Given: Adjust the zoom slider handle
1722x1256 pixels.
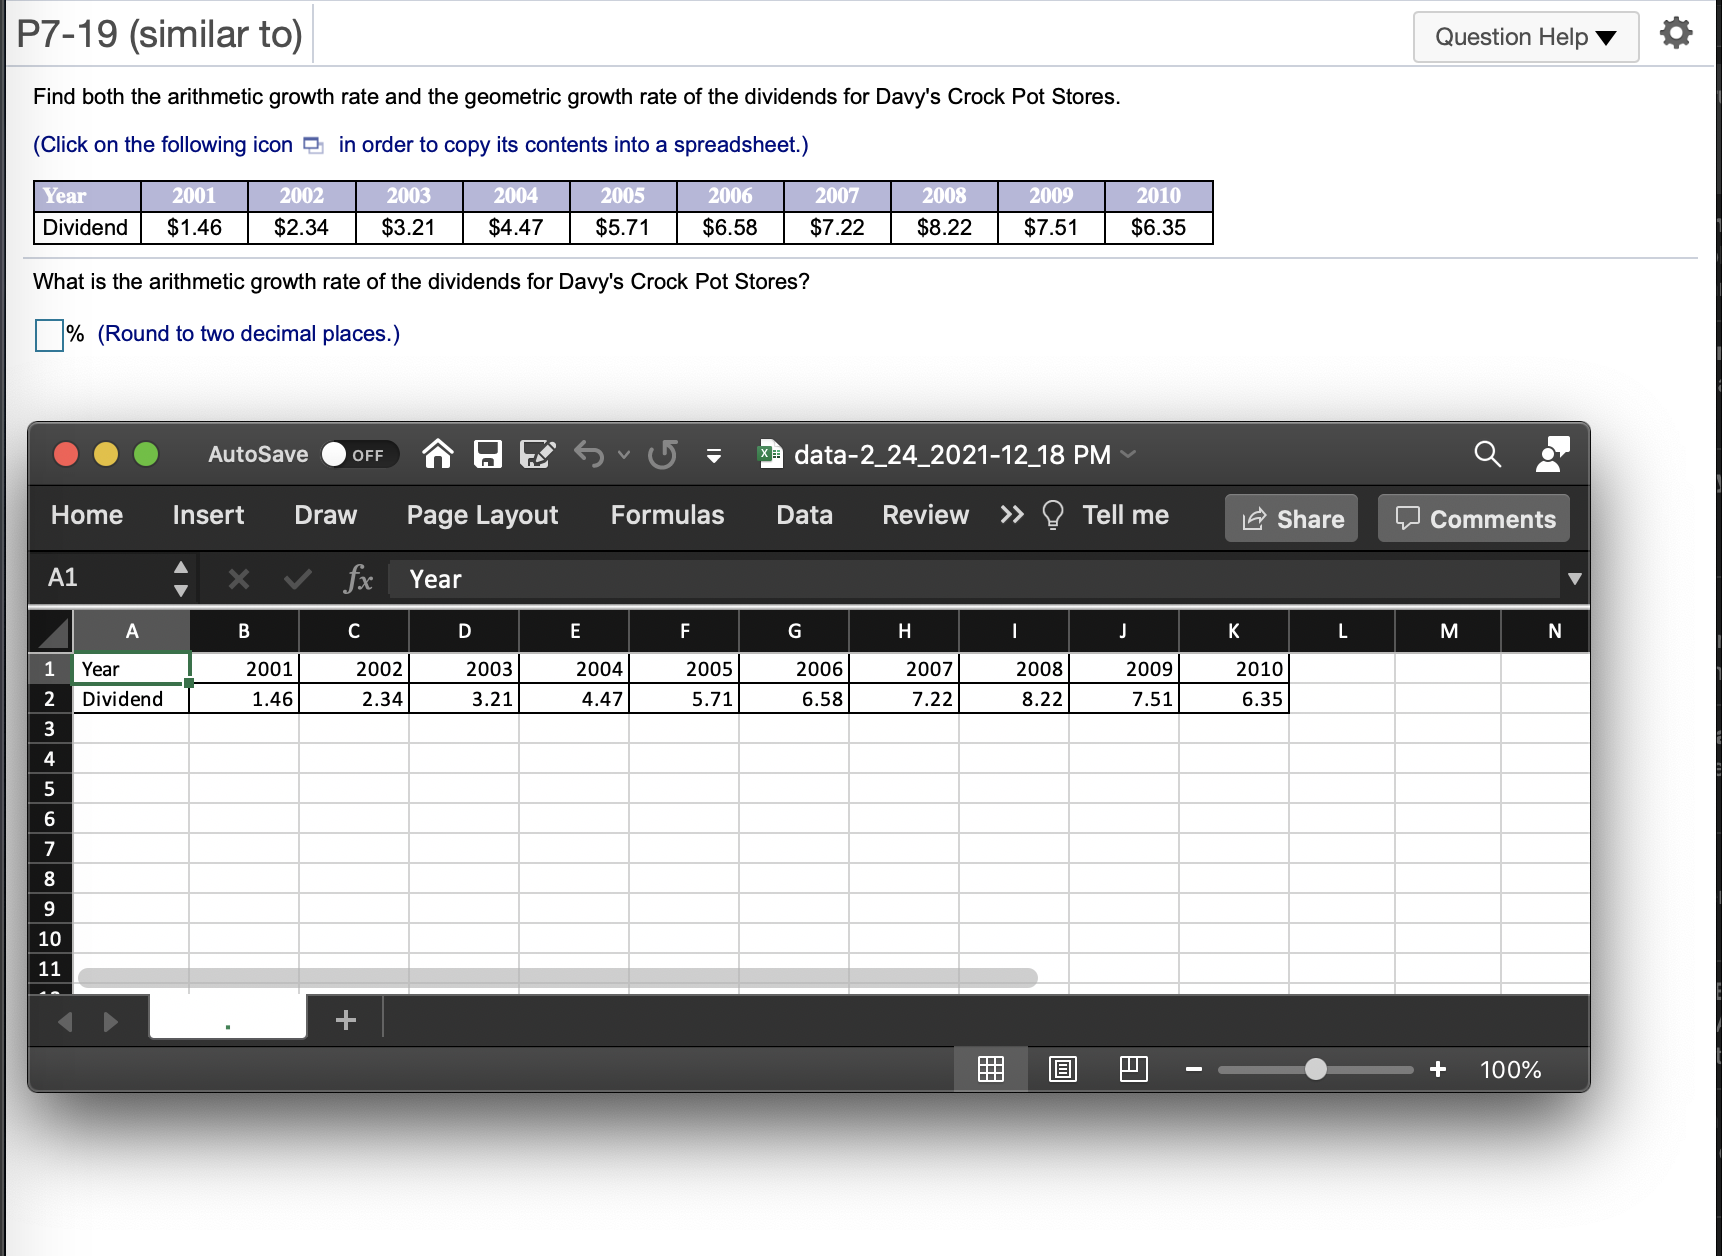Looking at the screenshot, I should pos(1316,1069).
